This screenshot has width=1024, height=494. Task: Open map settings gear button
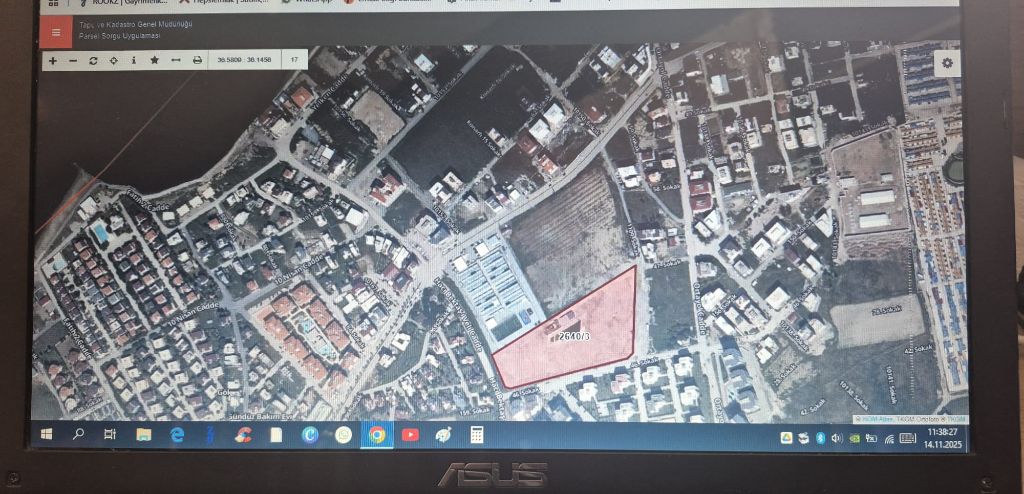tap(946, 63)
